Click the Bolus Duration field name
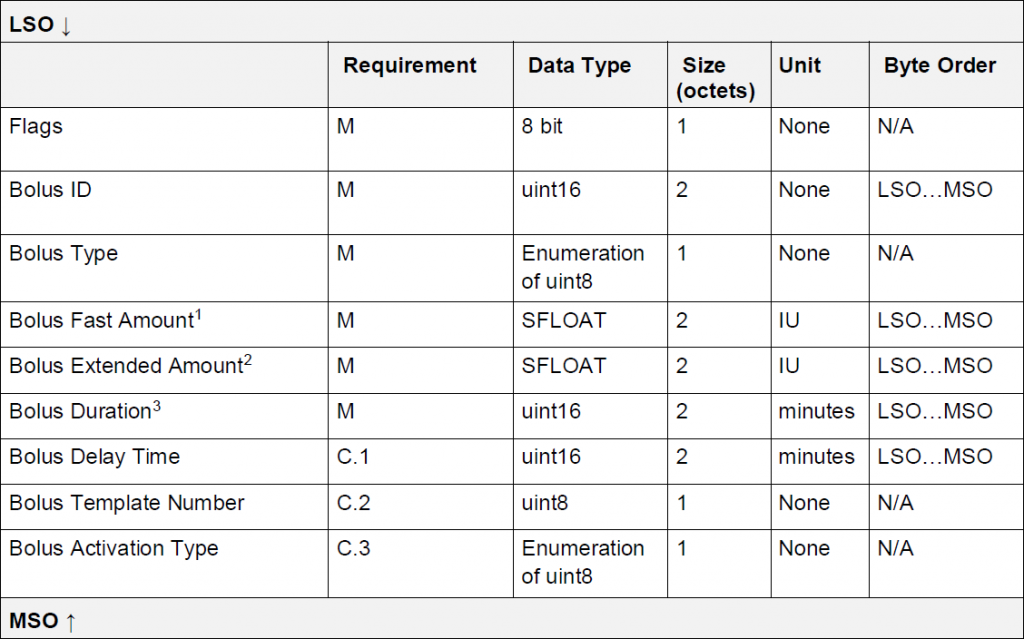The height and width of the screenshot is (639, 1024). (84, 410)
